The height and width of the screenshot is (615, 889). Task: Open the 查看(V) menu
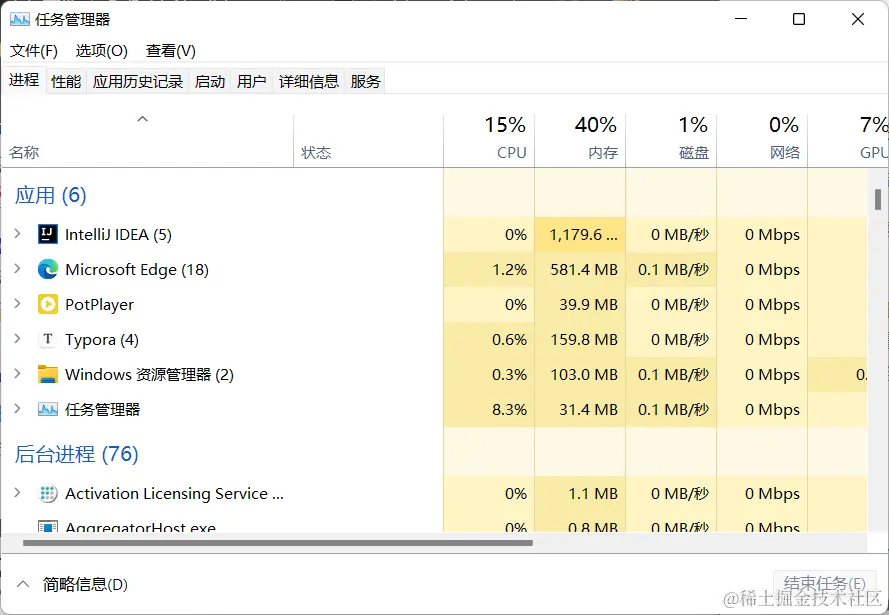(171, 51)
